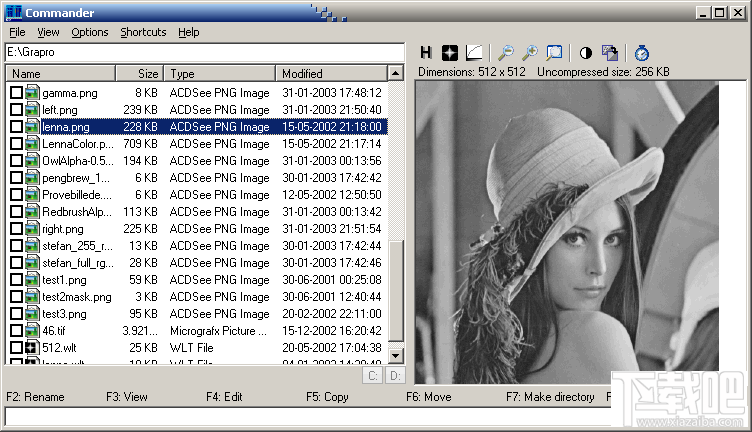Click the zoom-to-fit magnifier icon
This screenshot has width=752, height=432.
click(x=554, y=52)
